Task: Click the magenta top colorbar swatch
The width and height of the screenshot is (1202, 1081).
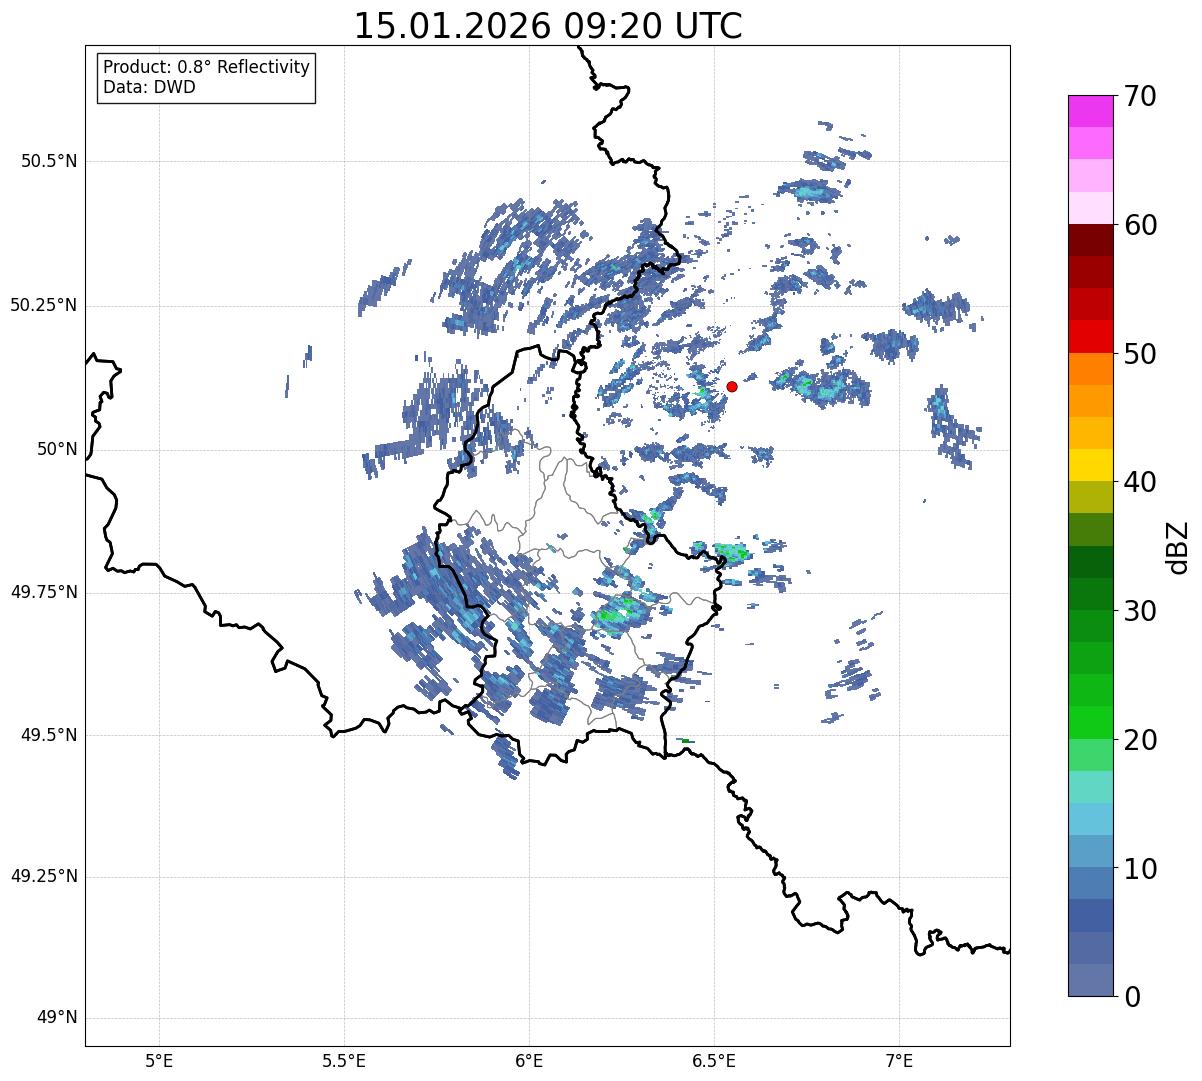Action: pos(1090,111)
